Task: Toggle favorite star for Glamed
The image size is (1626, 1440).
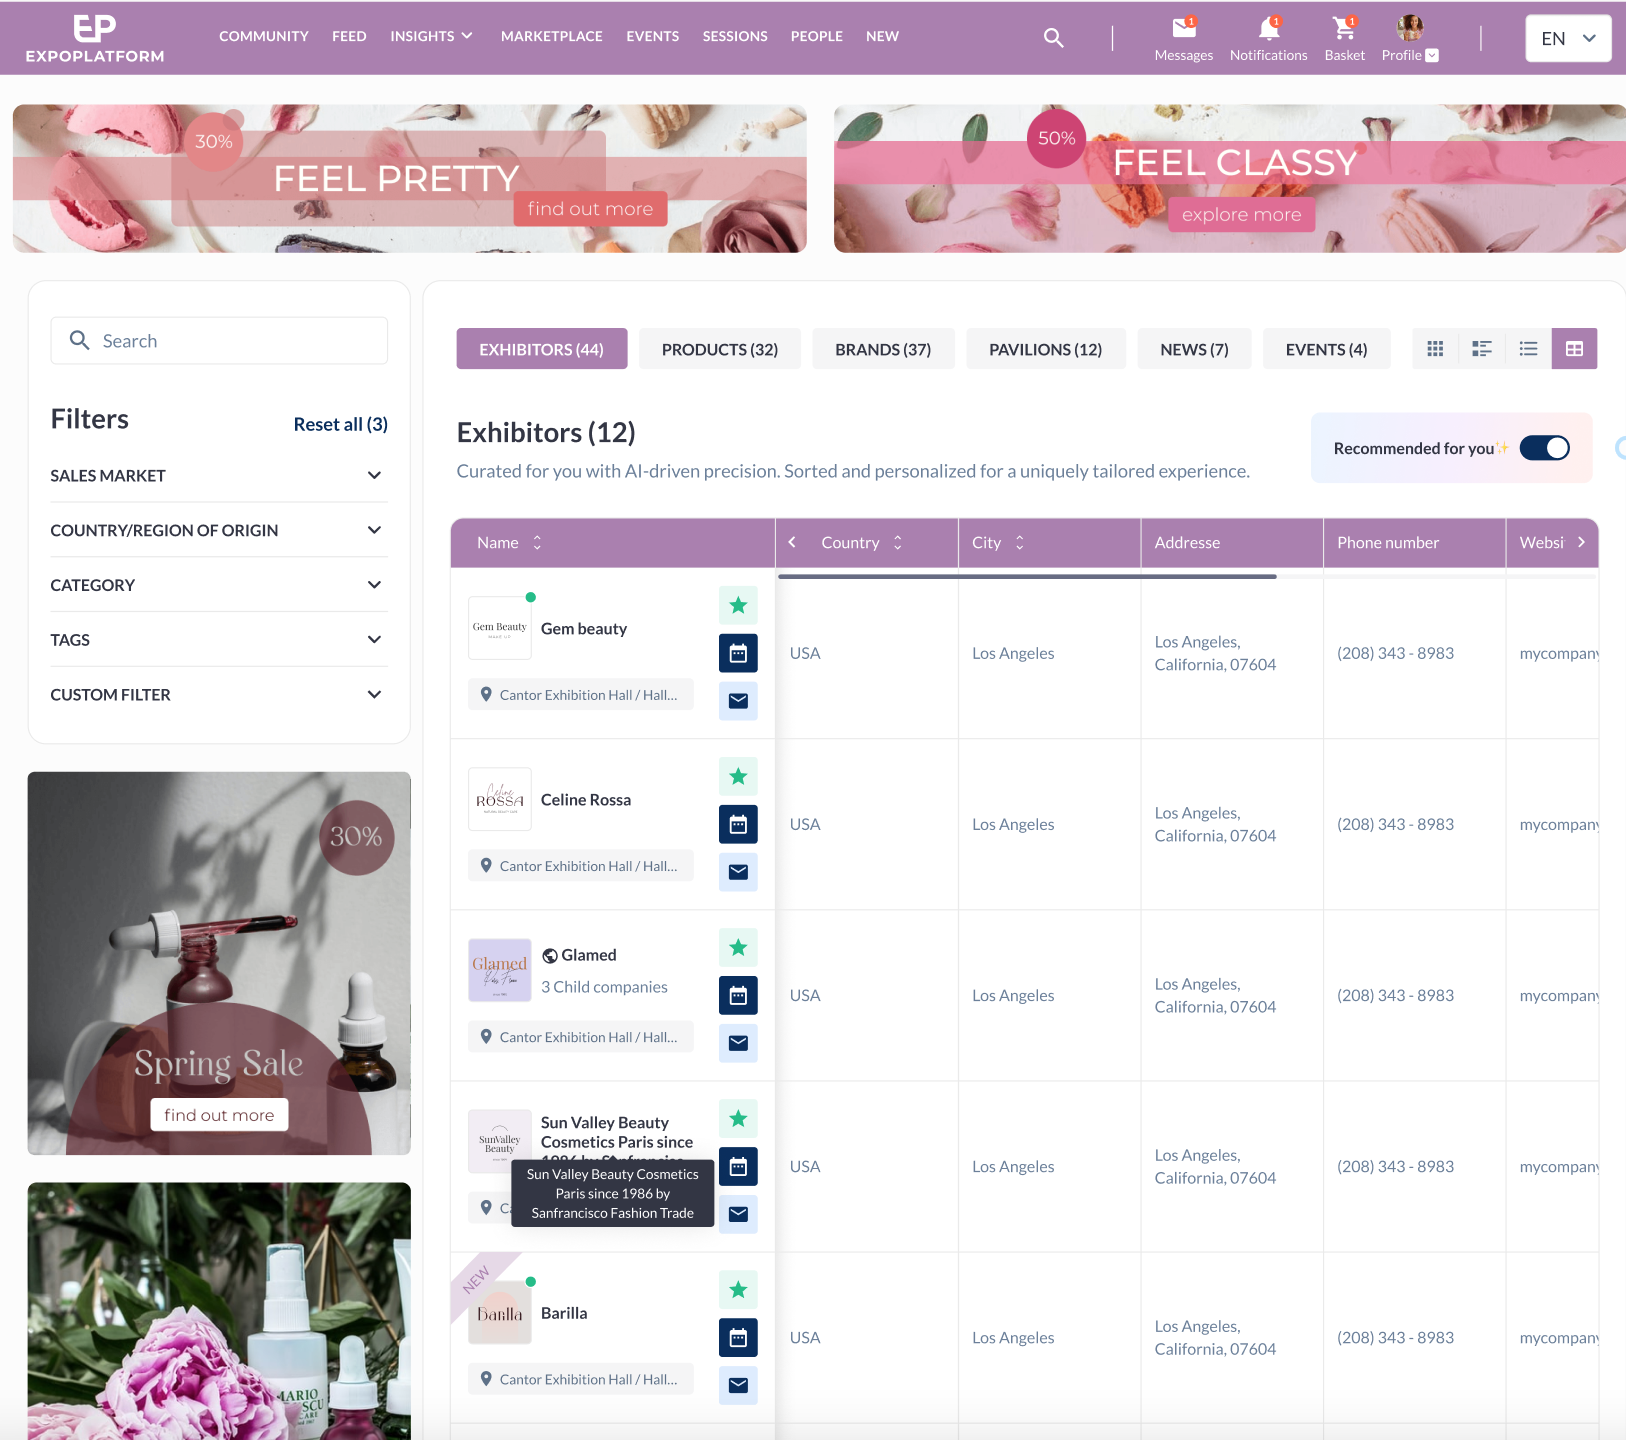Action: coord(738,947)
